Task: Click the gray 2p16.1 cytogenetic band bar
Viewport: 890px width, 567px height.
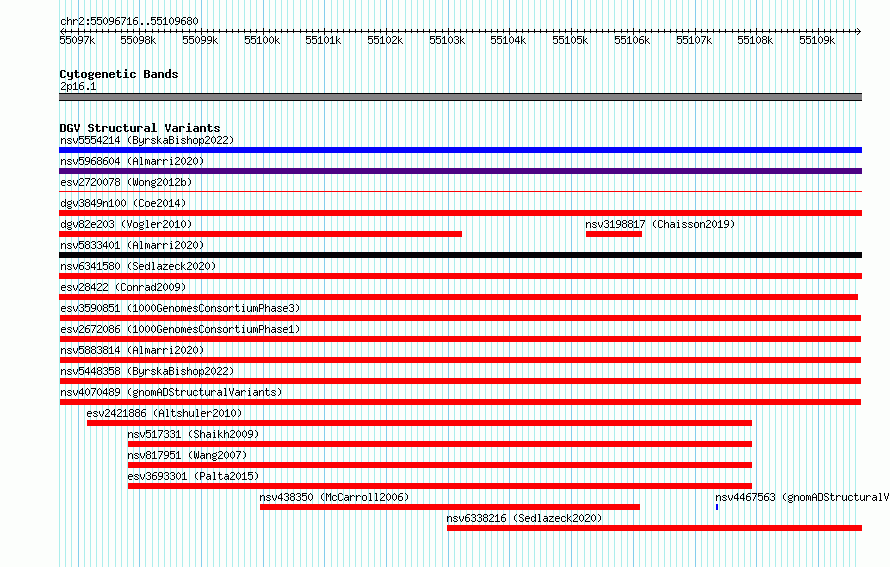Action: 460,97
